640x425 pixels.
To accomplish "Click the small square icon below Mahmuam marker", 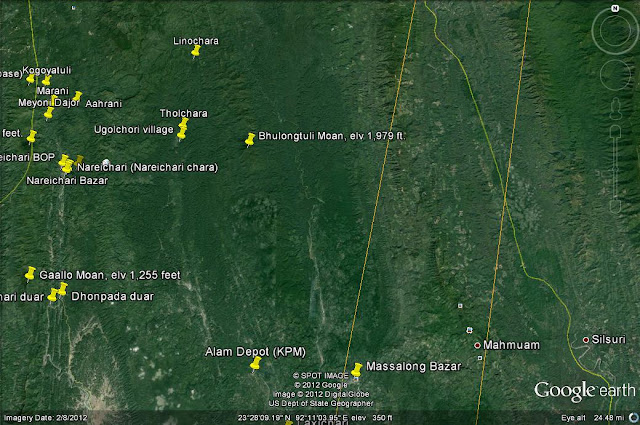I will (480, 358).
